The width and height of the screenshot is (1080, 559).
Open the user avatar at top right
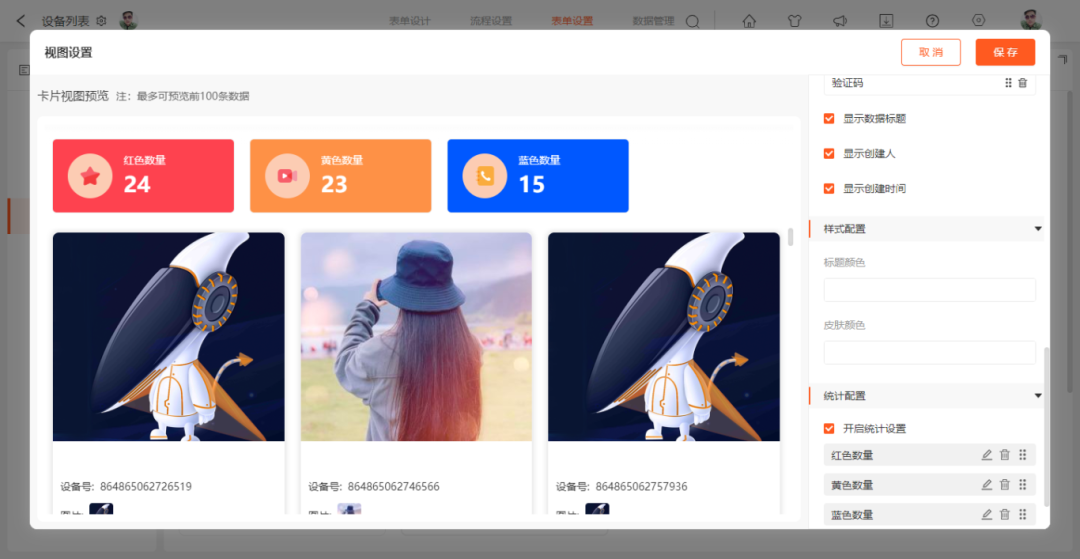coord(1031,20)
